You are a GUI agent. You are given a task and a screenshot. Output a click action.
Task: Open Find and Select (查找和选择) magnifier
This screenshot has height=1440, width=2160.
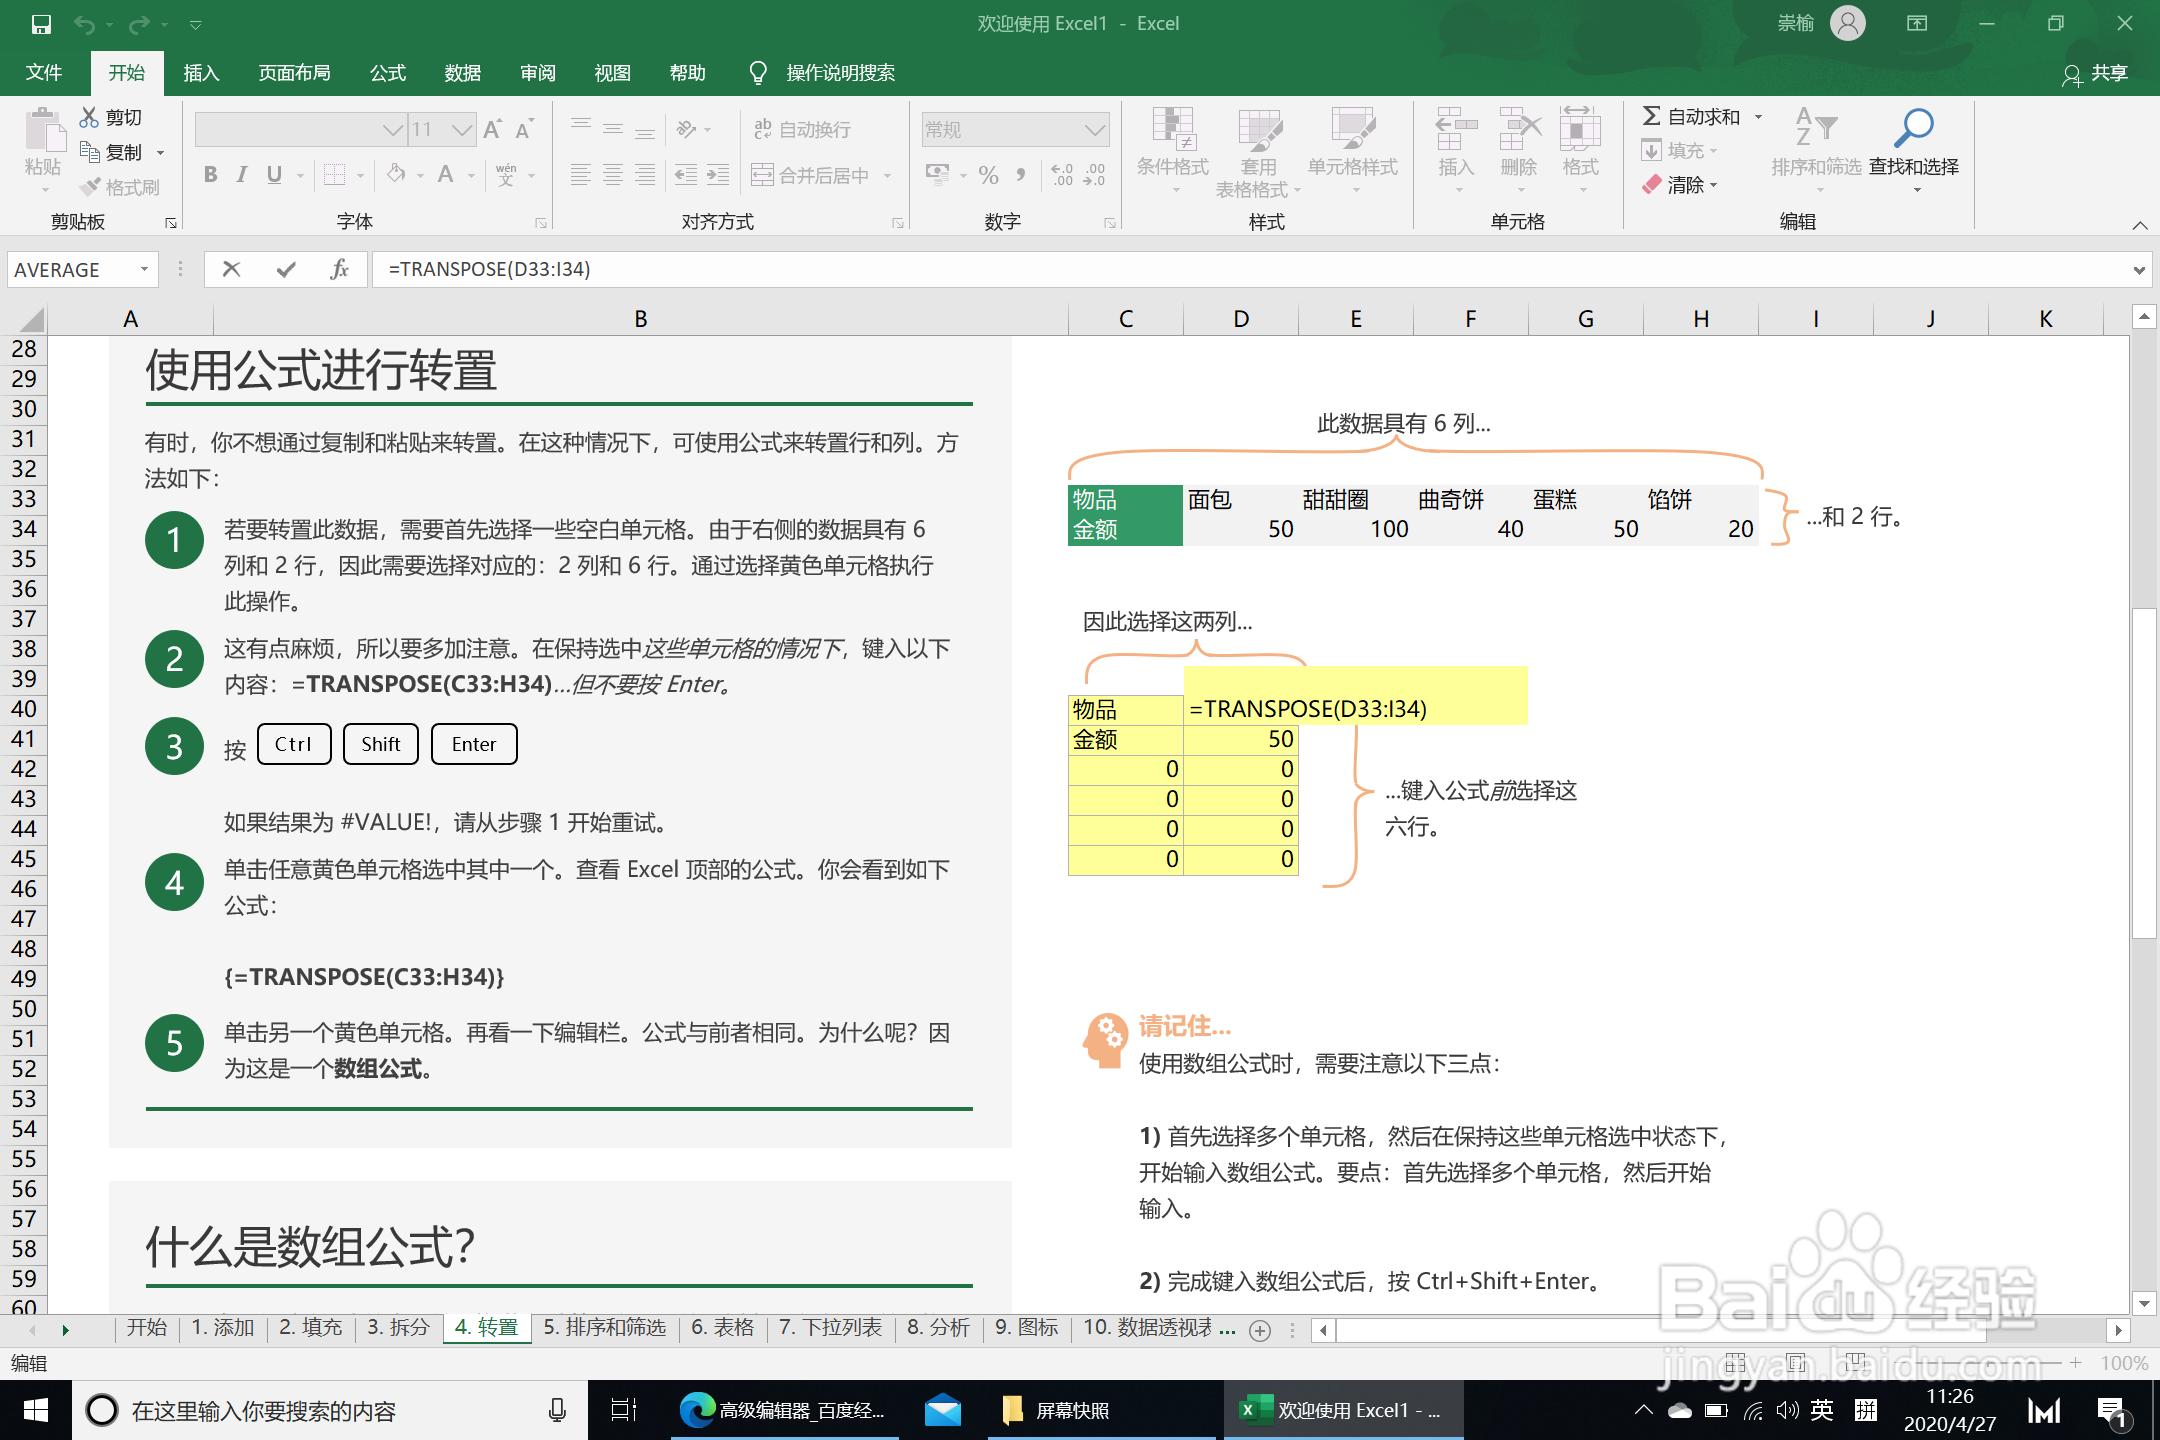[1913, 128]
